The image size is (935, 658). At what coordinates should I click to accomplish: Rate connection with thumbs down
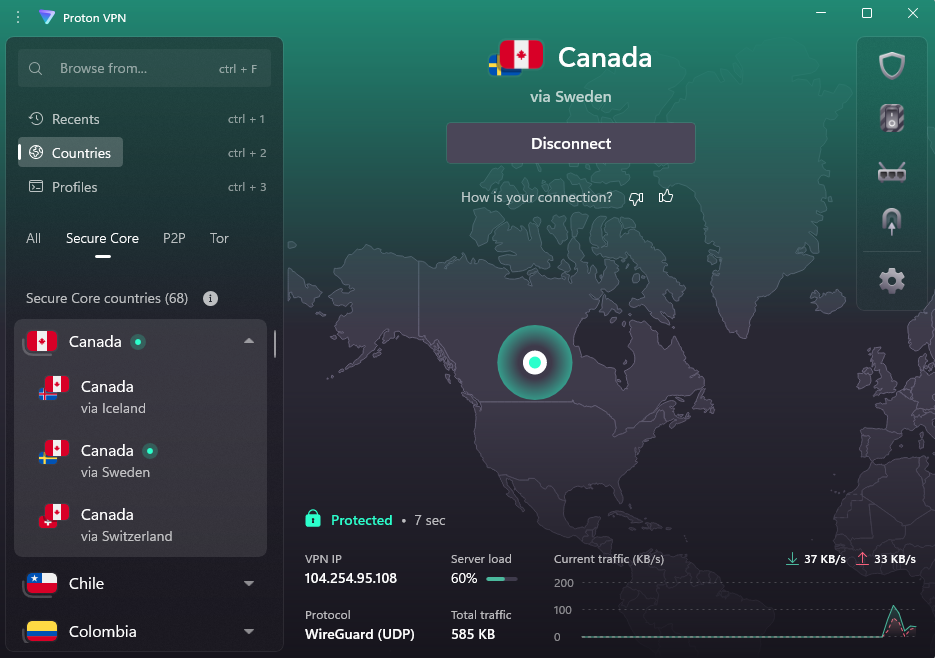[636, 198]
